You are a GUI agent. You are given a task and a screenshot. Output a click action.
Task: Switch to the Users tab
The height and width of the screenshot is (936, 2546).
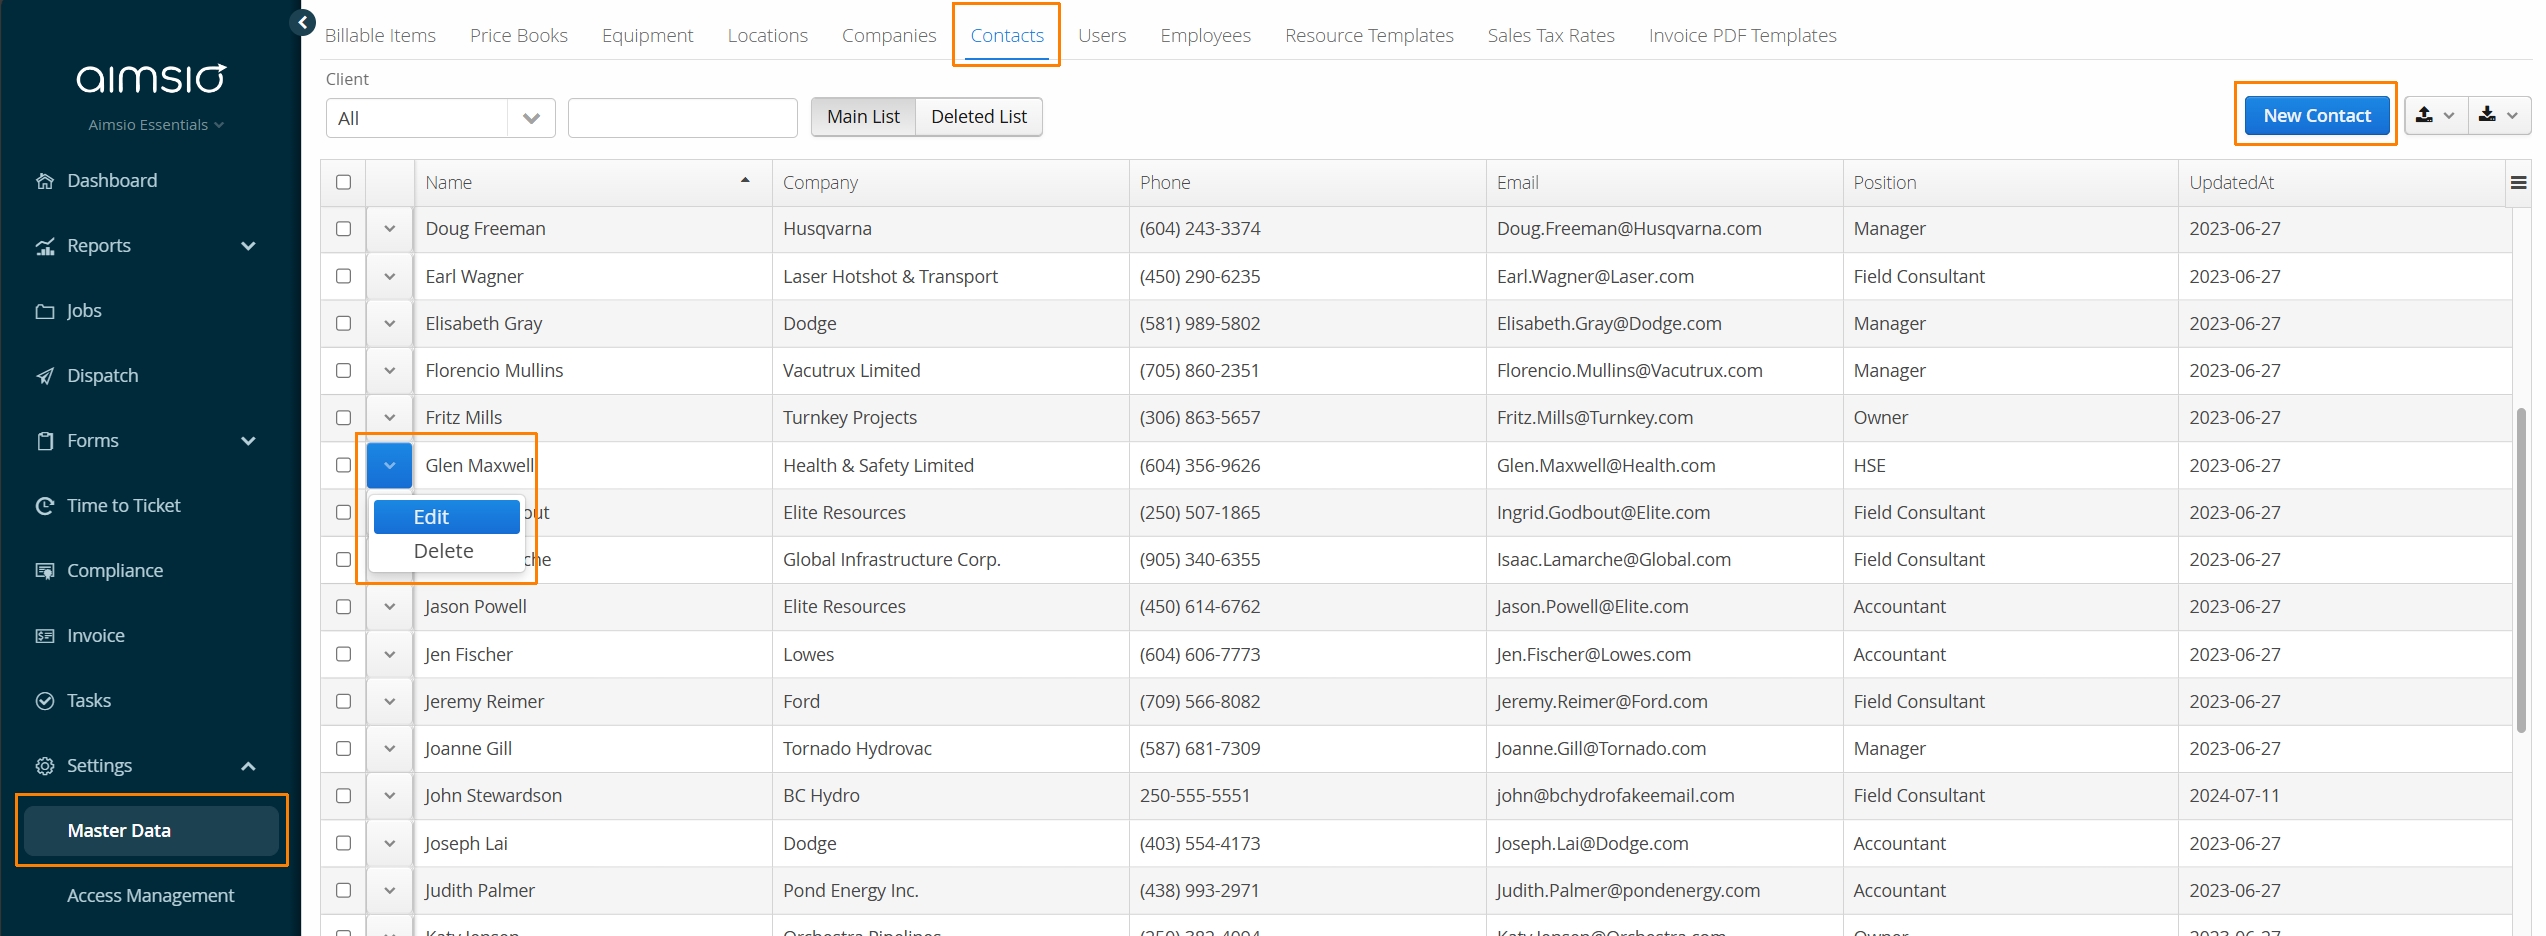coord(1102,35)
